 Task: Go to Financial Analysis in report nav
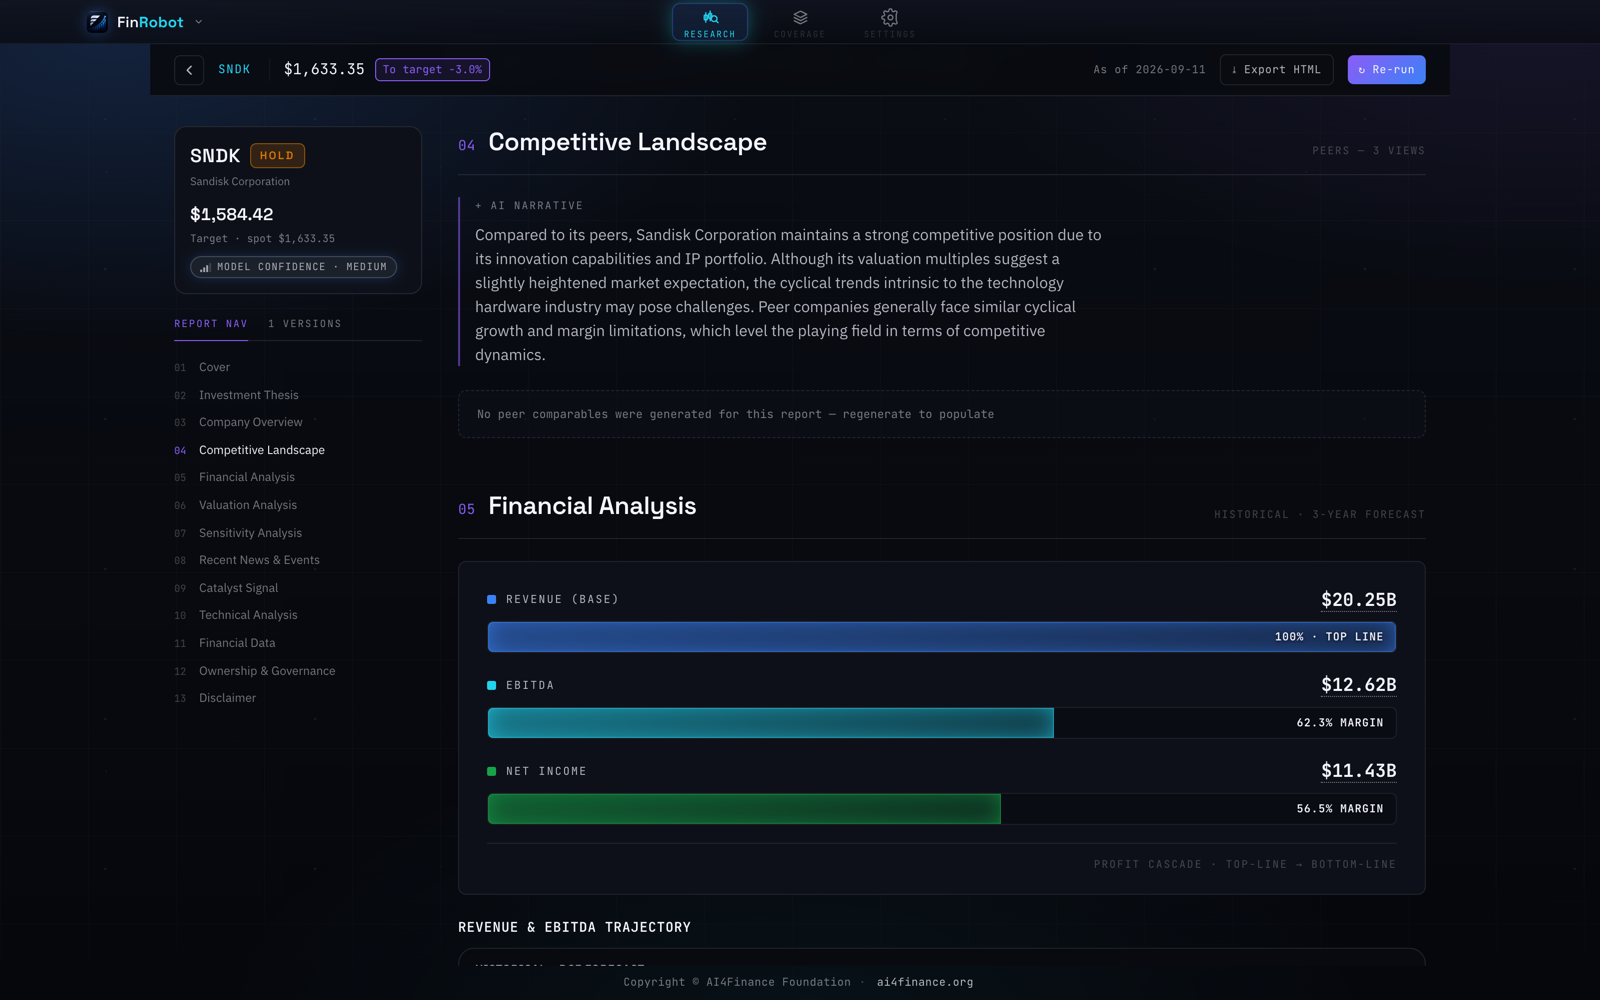tap(247, 477)
